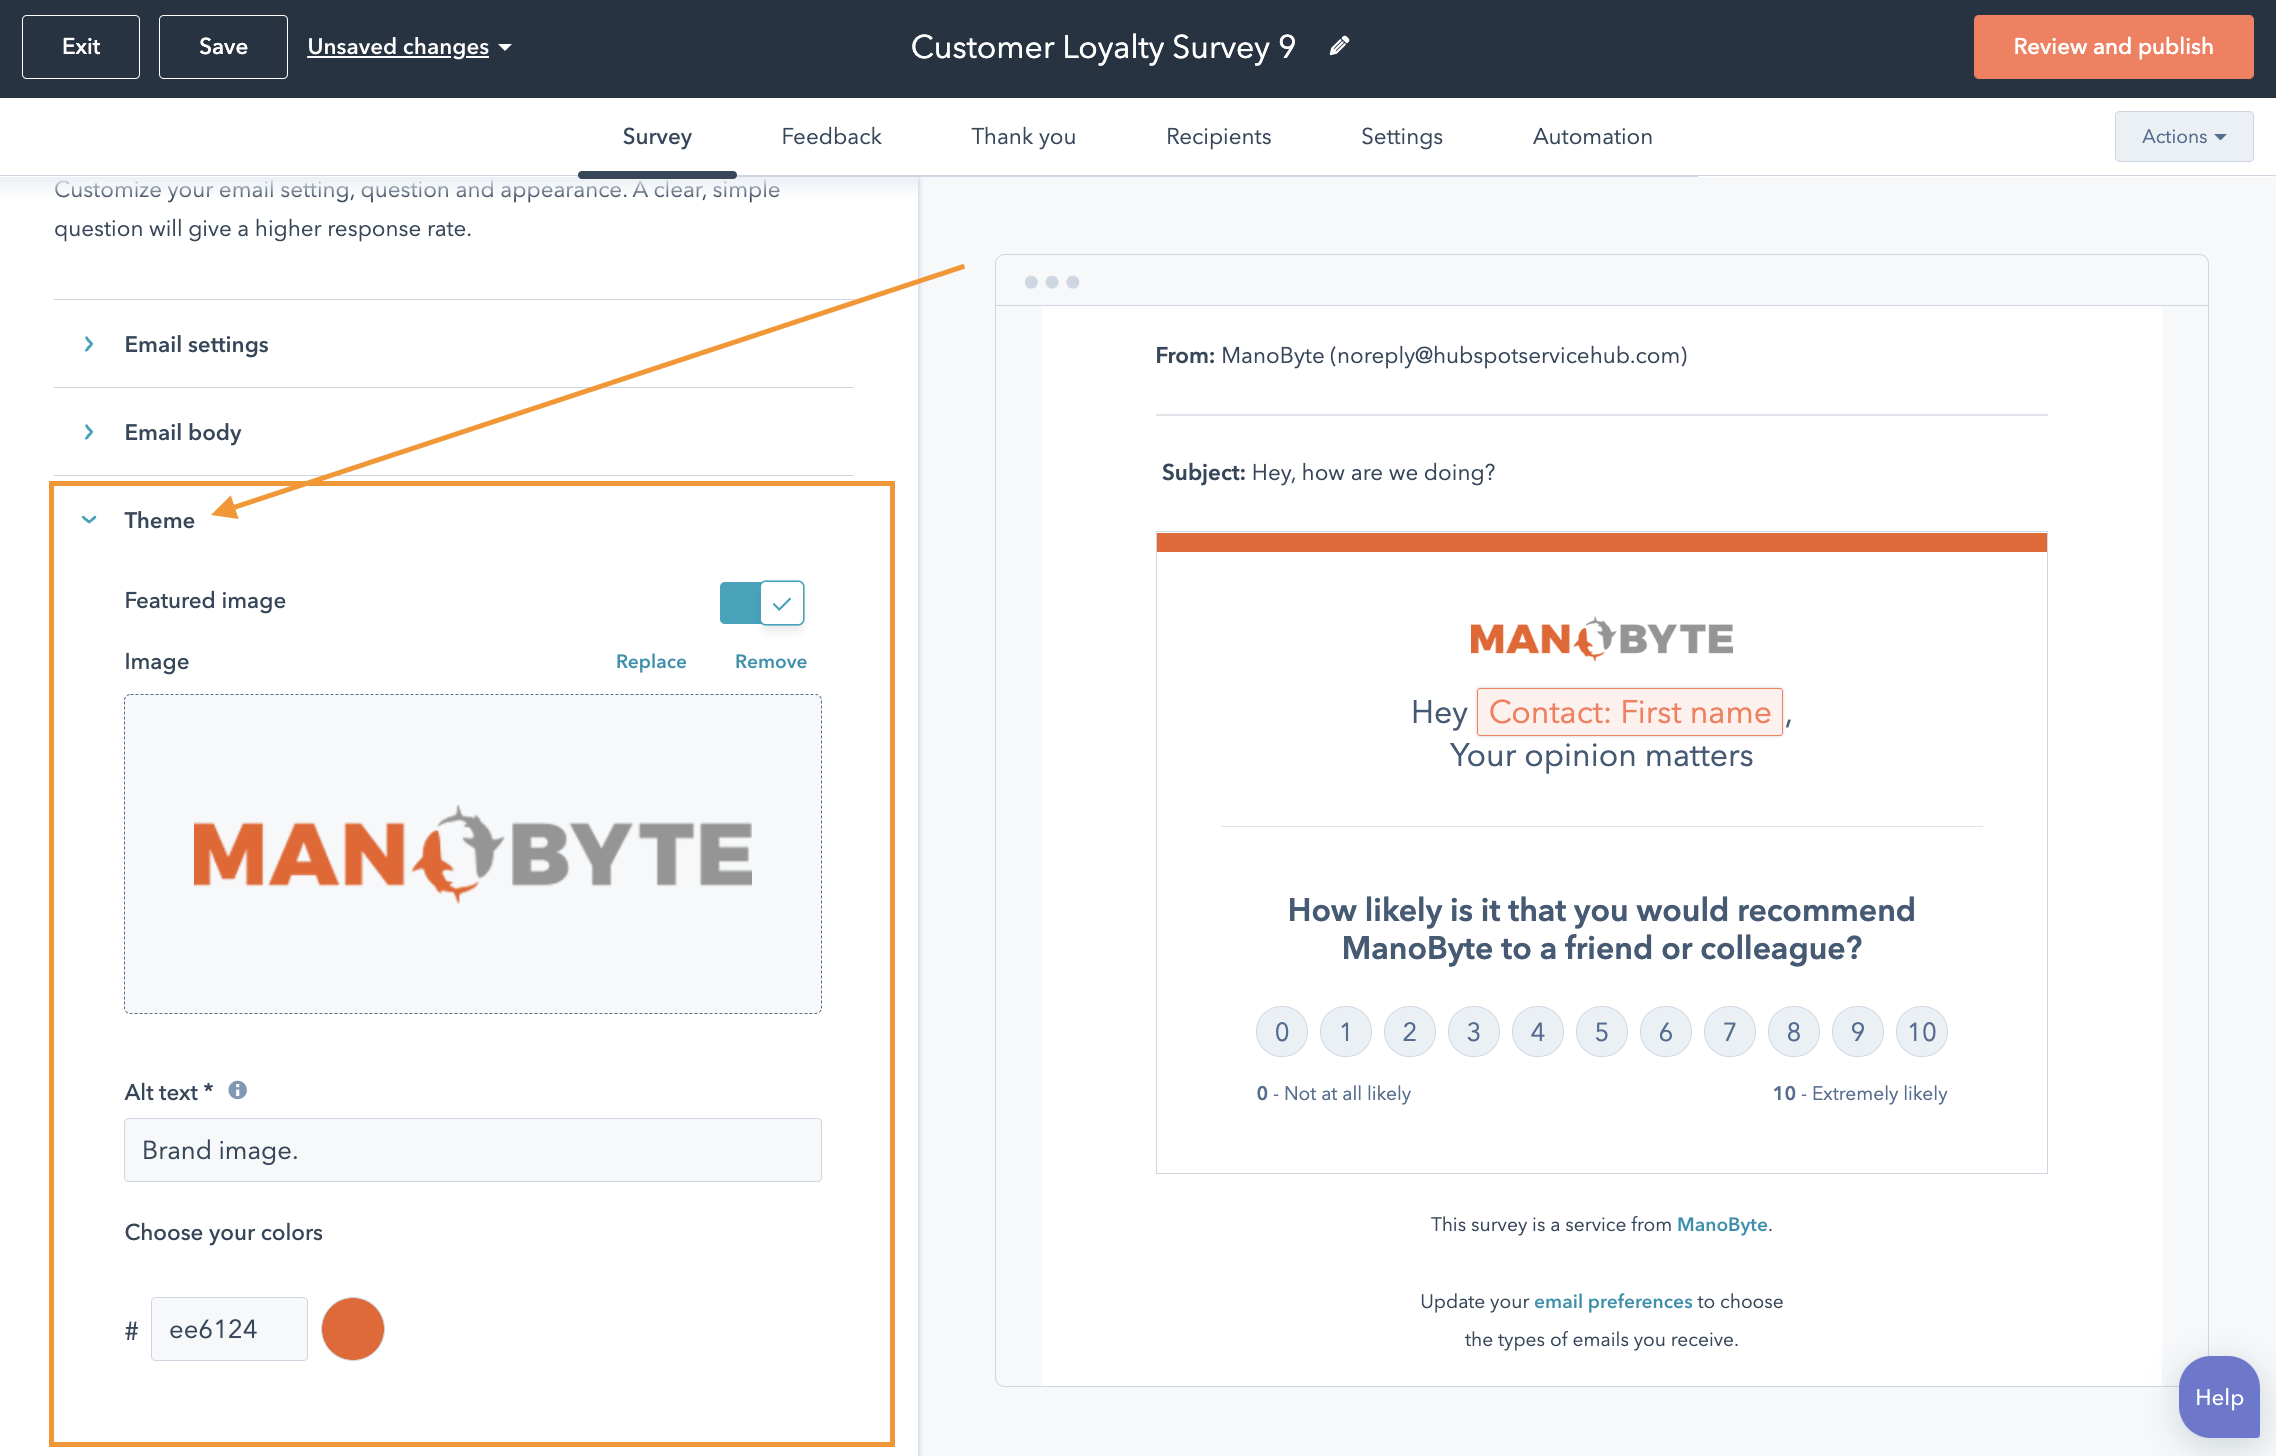2276x1456 pixels.
Task: Select rating 9 in the survey preview
Action: point(1858,1032)
